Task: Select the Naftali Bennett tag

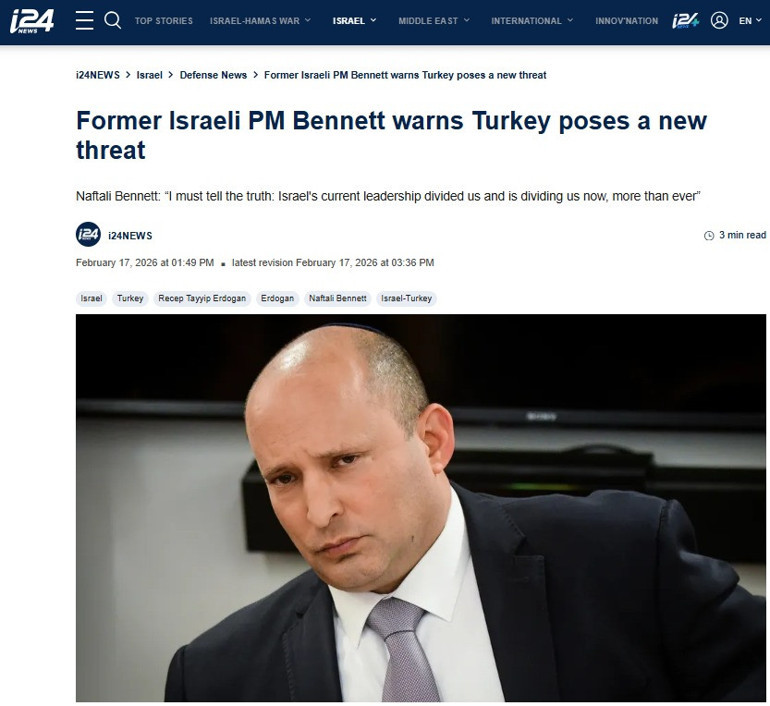Action: click(x=337, y=299)
